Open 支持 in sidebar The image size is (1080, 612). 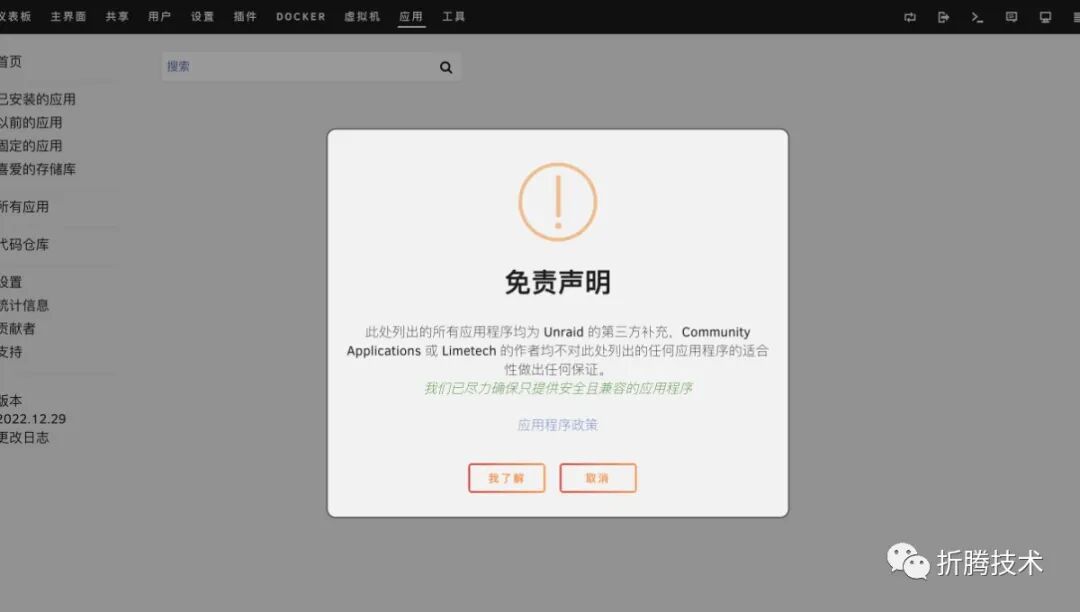pos(11,352)
